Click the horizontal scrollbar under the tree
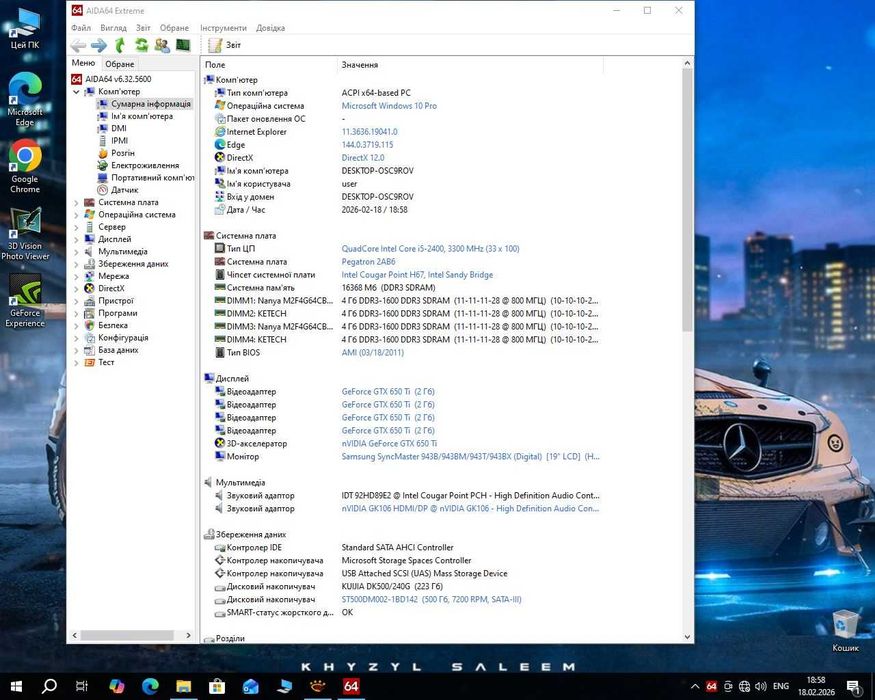 [127, 635]
